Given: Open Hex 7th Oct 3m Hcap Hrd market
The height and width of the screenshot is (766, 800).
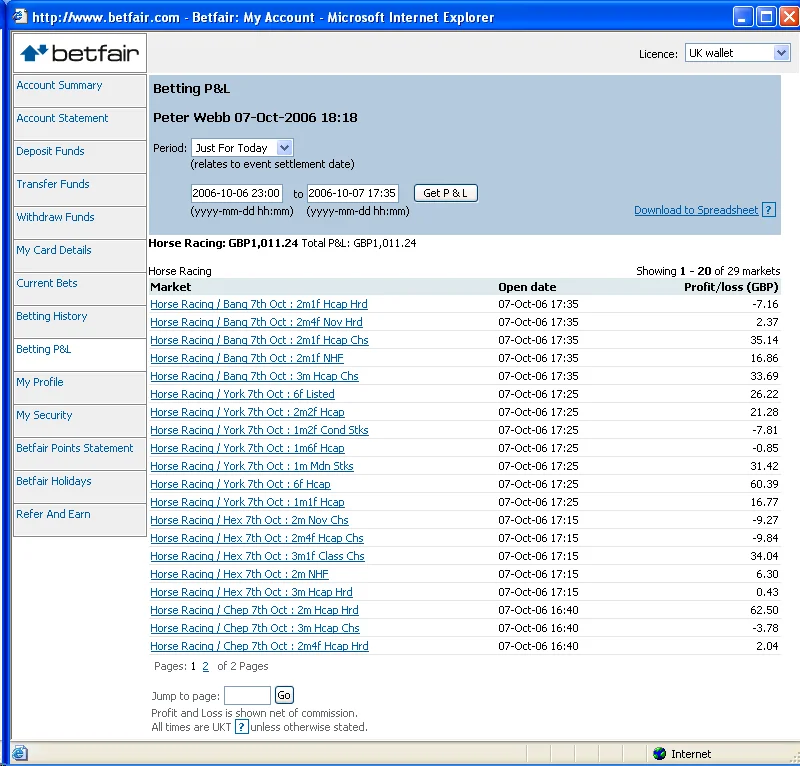Looking at the screenshot, I should (251, 592).
